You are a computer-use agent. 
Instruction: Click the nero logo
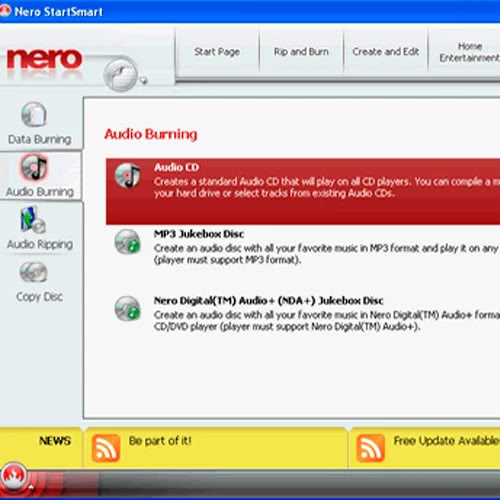pos(44,59)
